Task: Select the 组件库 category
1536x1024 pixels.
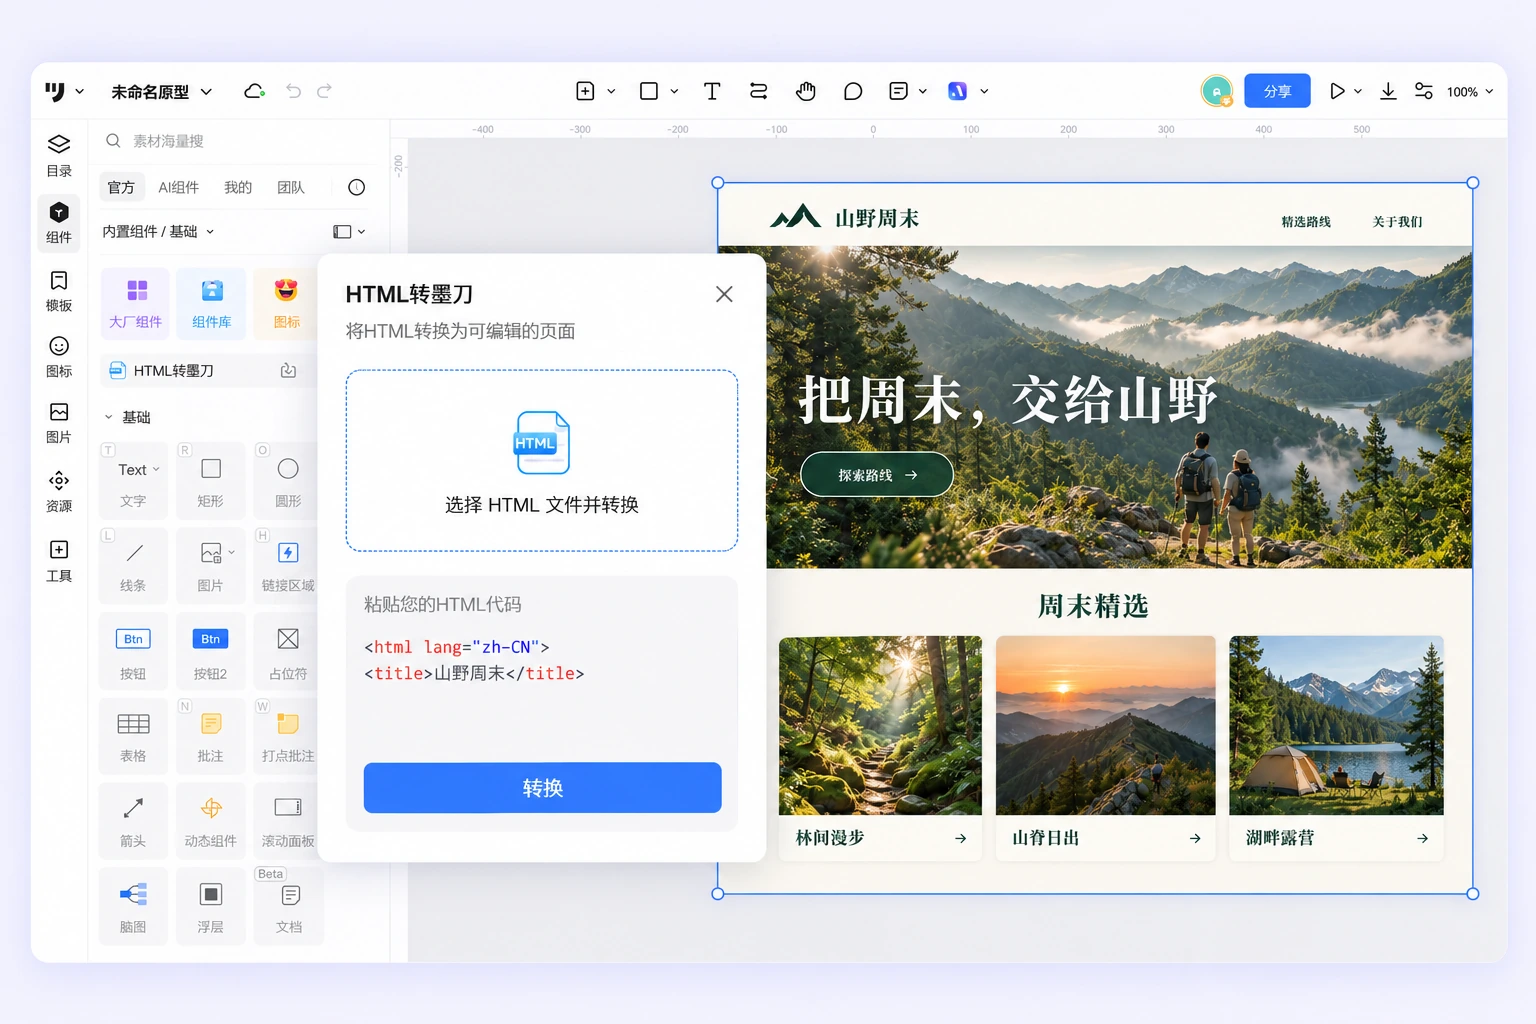Action: 212,304
